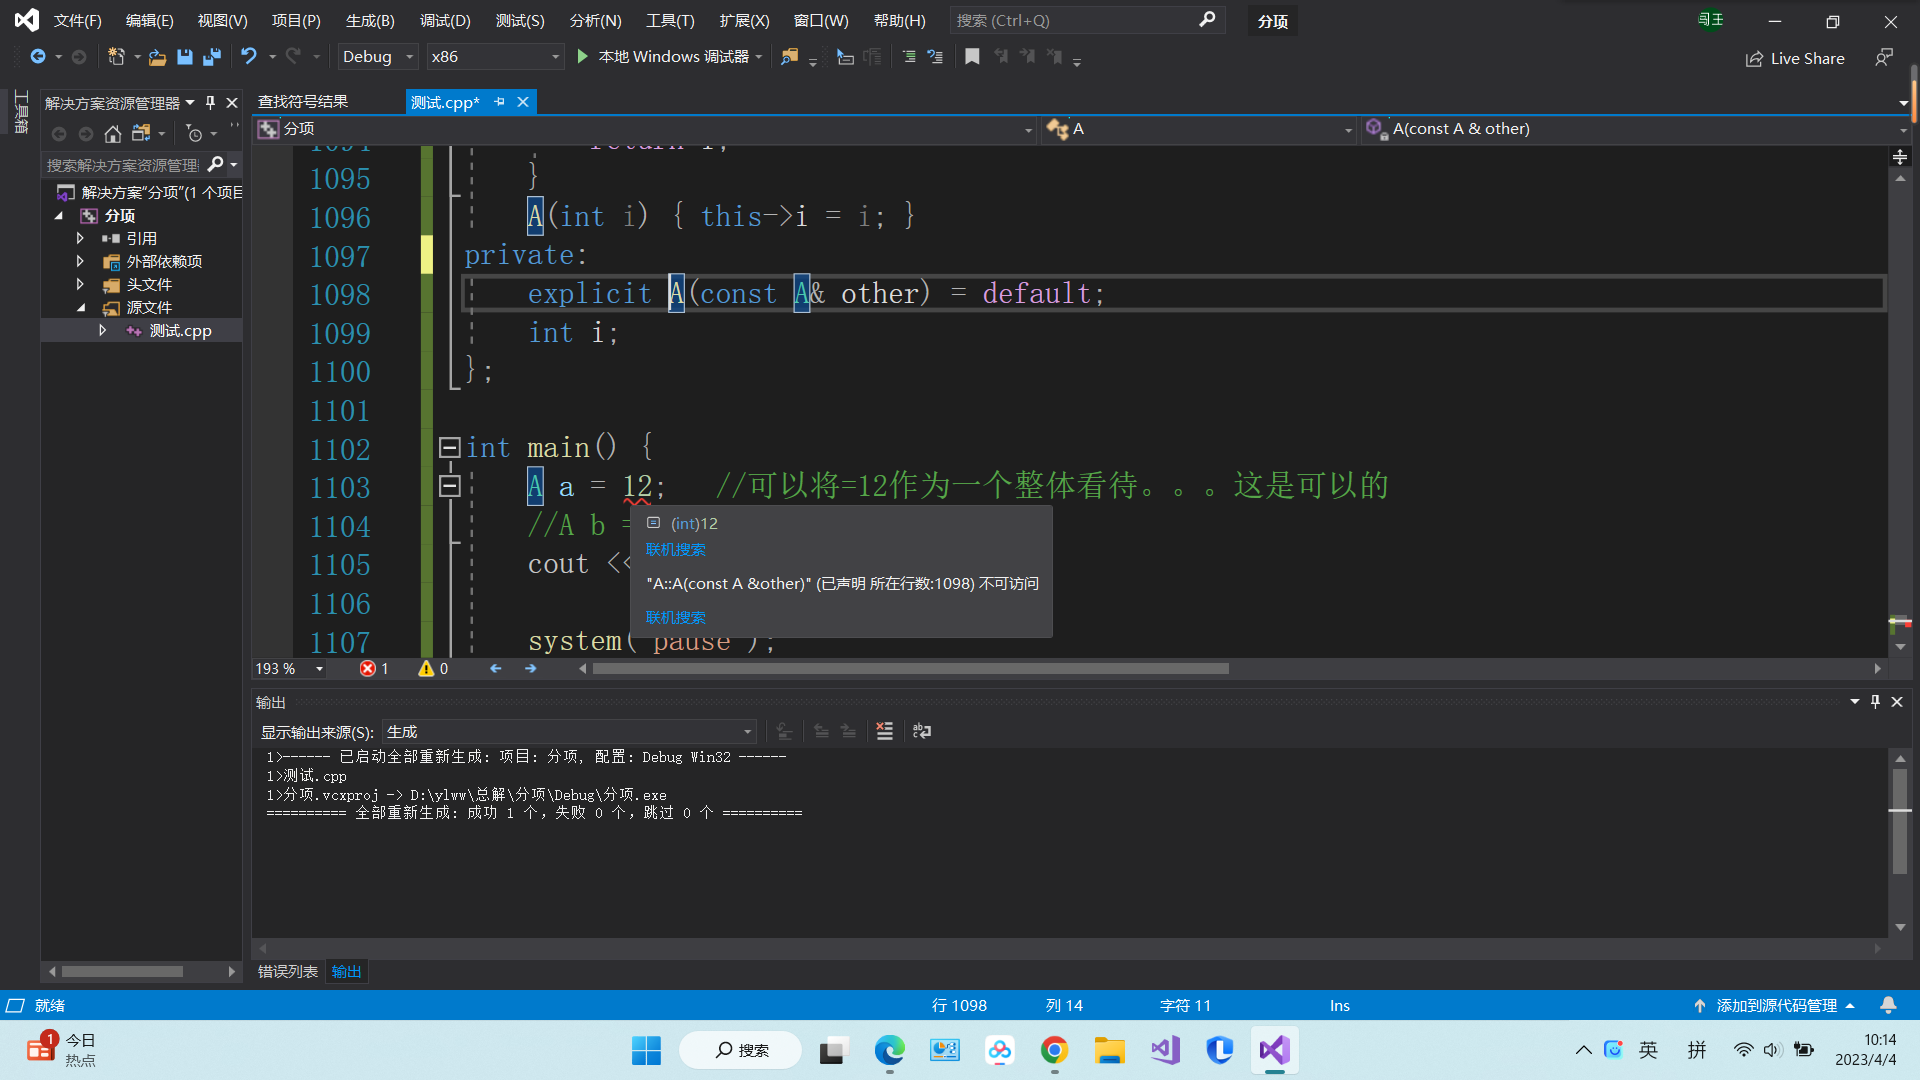Viewport: 1920px width, 1080px height.
Task: Click the editor horizontal scrollbar thumb
Action: [x=910, y=669]
